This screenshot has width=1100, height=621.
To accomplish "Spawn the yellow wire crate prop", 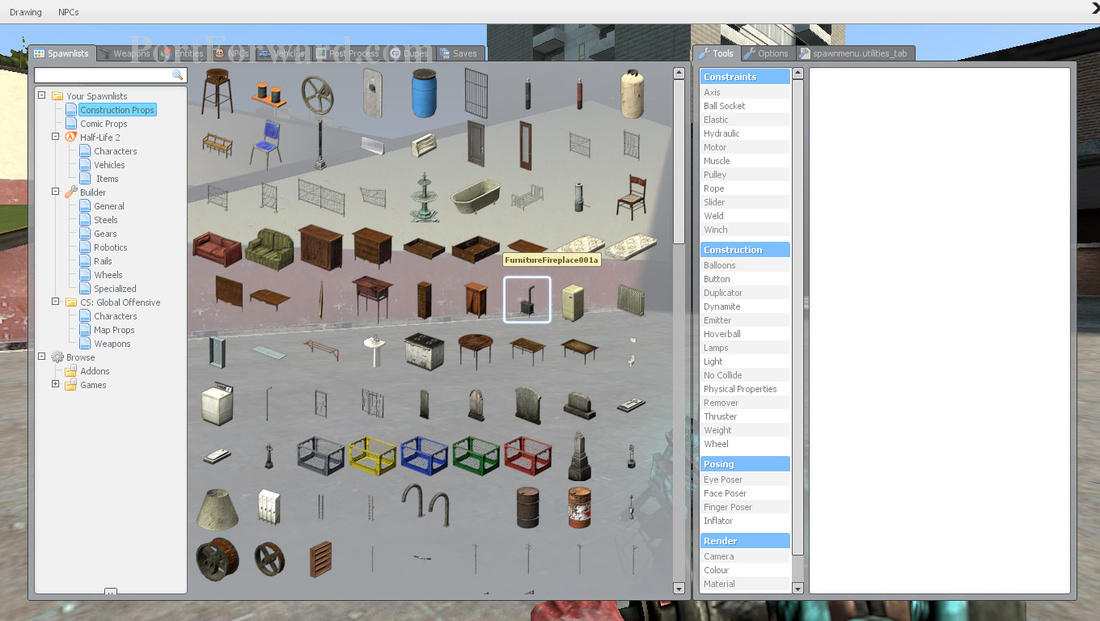I will point(373,455).
